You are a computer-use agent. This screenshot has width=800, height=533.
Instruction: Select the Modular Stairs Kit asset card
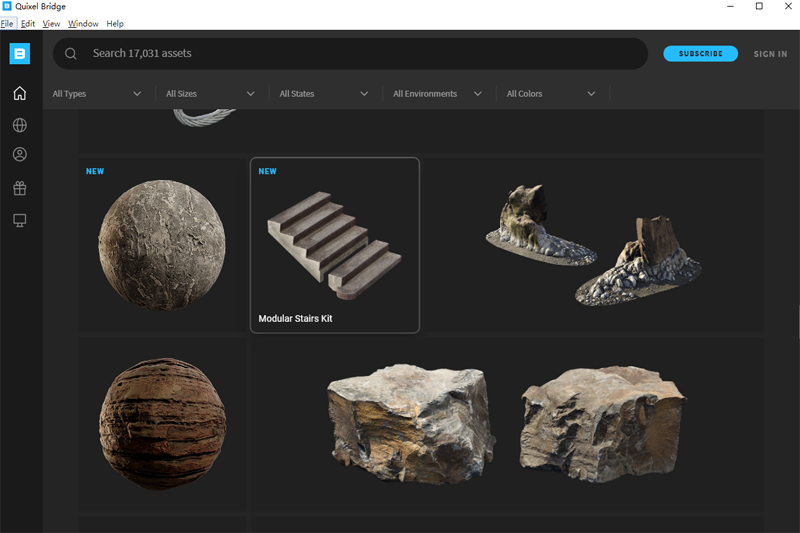[x=335, y=245]
